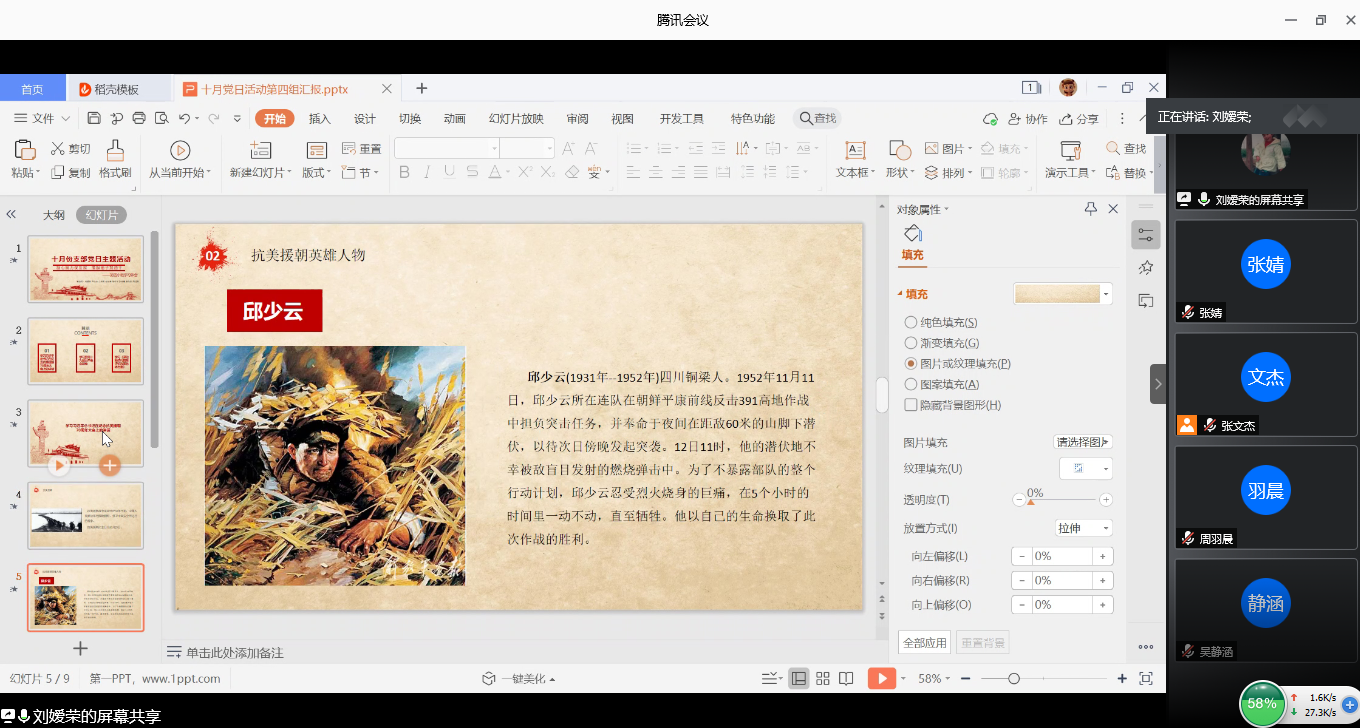
Task: Open the Picture (图片) insert dropdown
Action: (x=948, y=149)
